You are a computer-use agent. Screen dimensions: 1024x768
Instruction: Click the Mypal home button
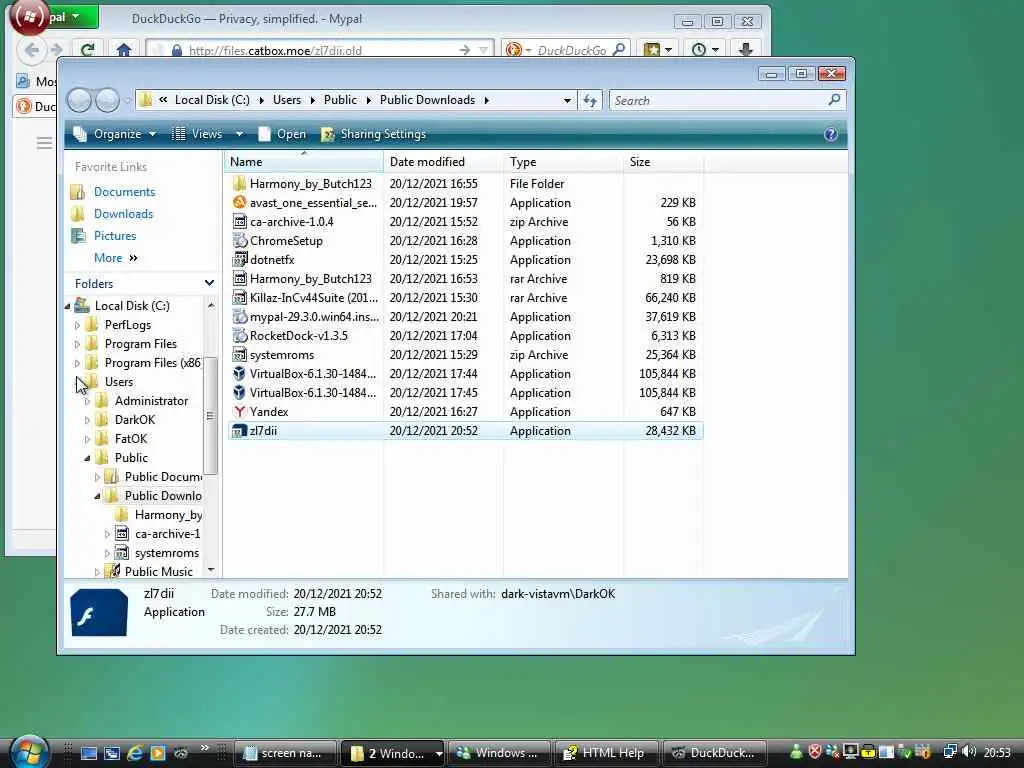click(x=124, y=50)
